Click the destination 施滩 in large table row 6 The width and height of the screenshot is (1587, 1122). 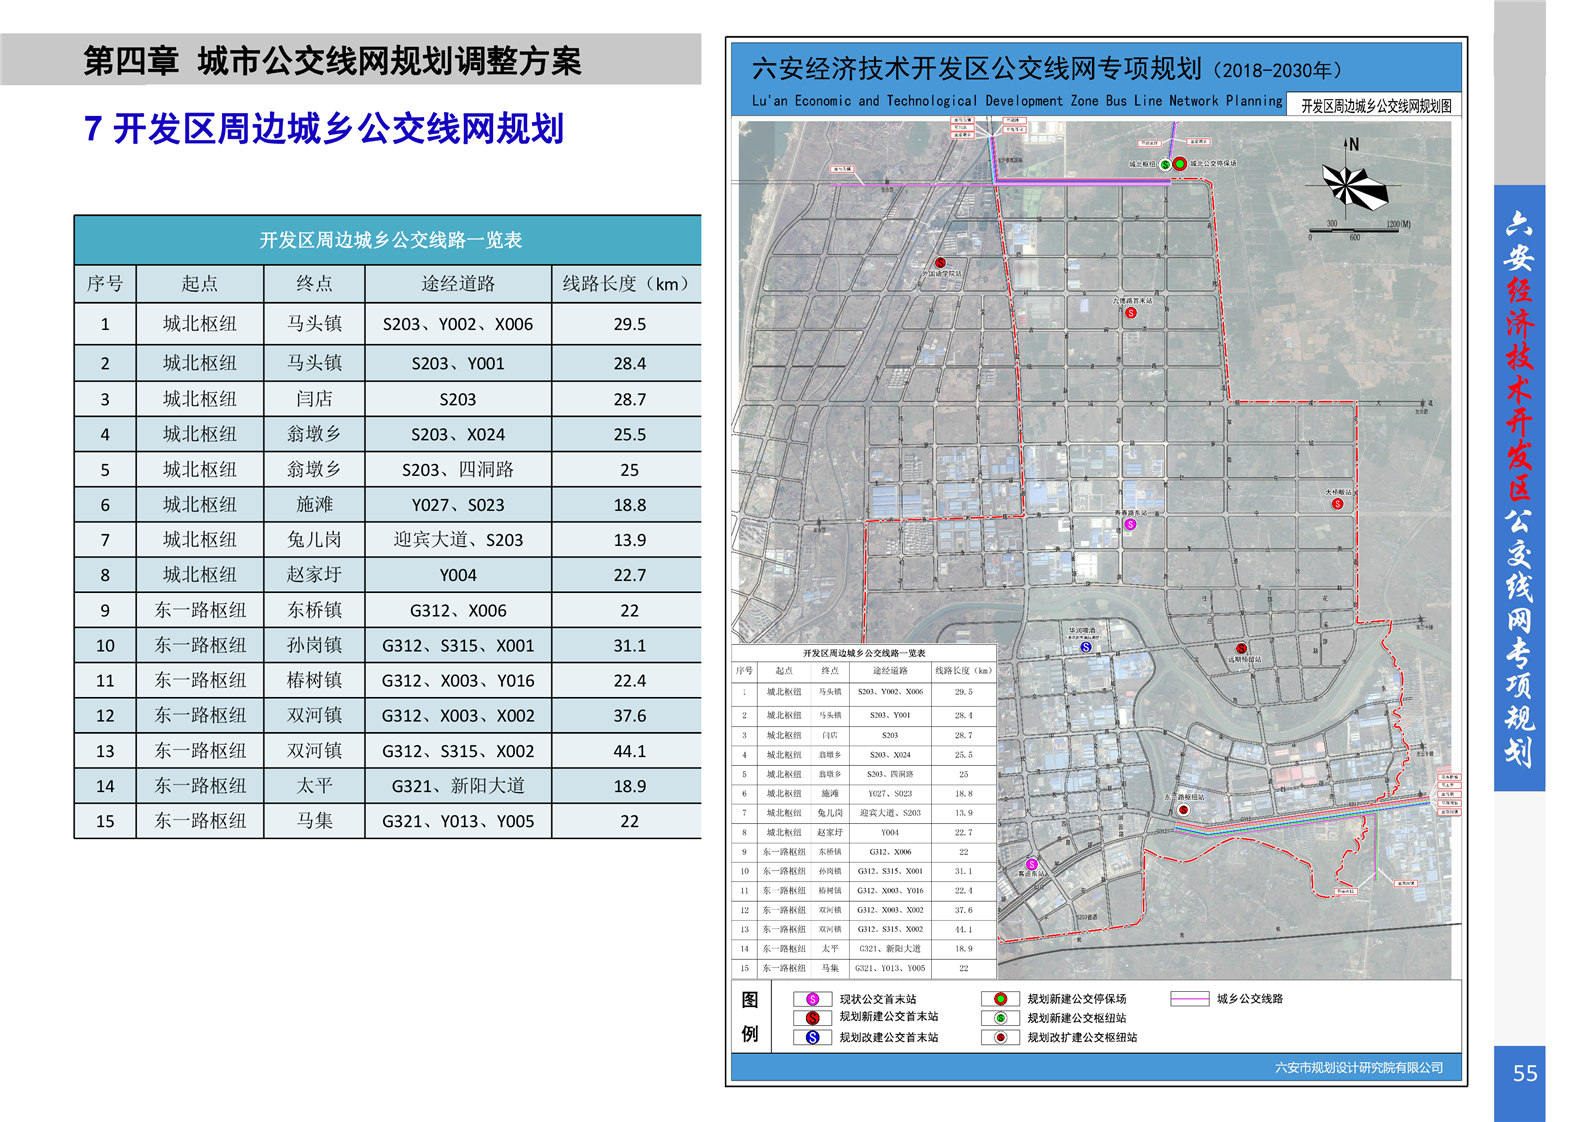[x=314, y=505]
